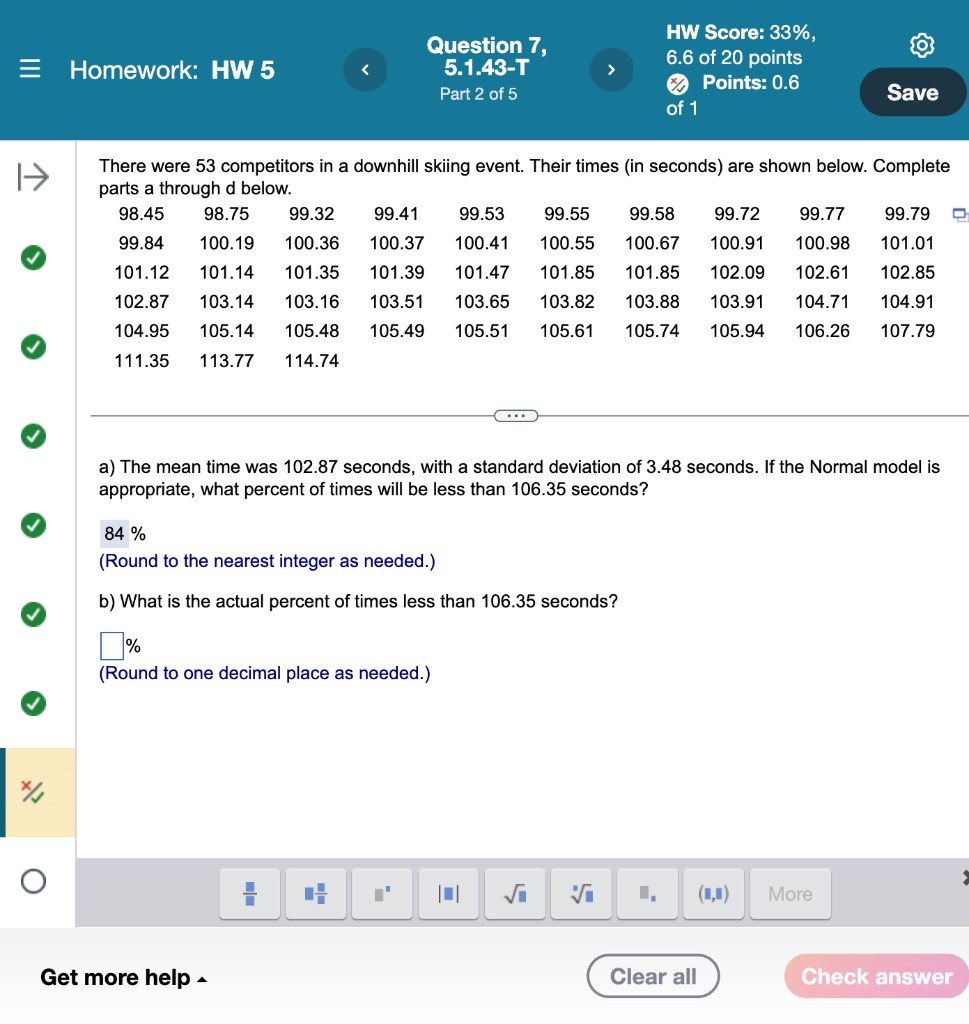
Task: Insert a mixed number template
Action: click(x=315, y=893)
